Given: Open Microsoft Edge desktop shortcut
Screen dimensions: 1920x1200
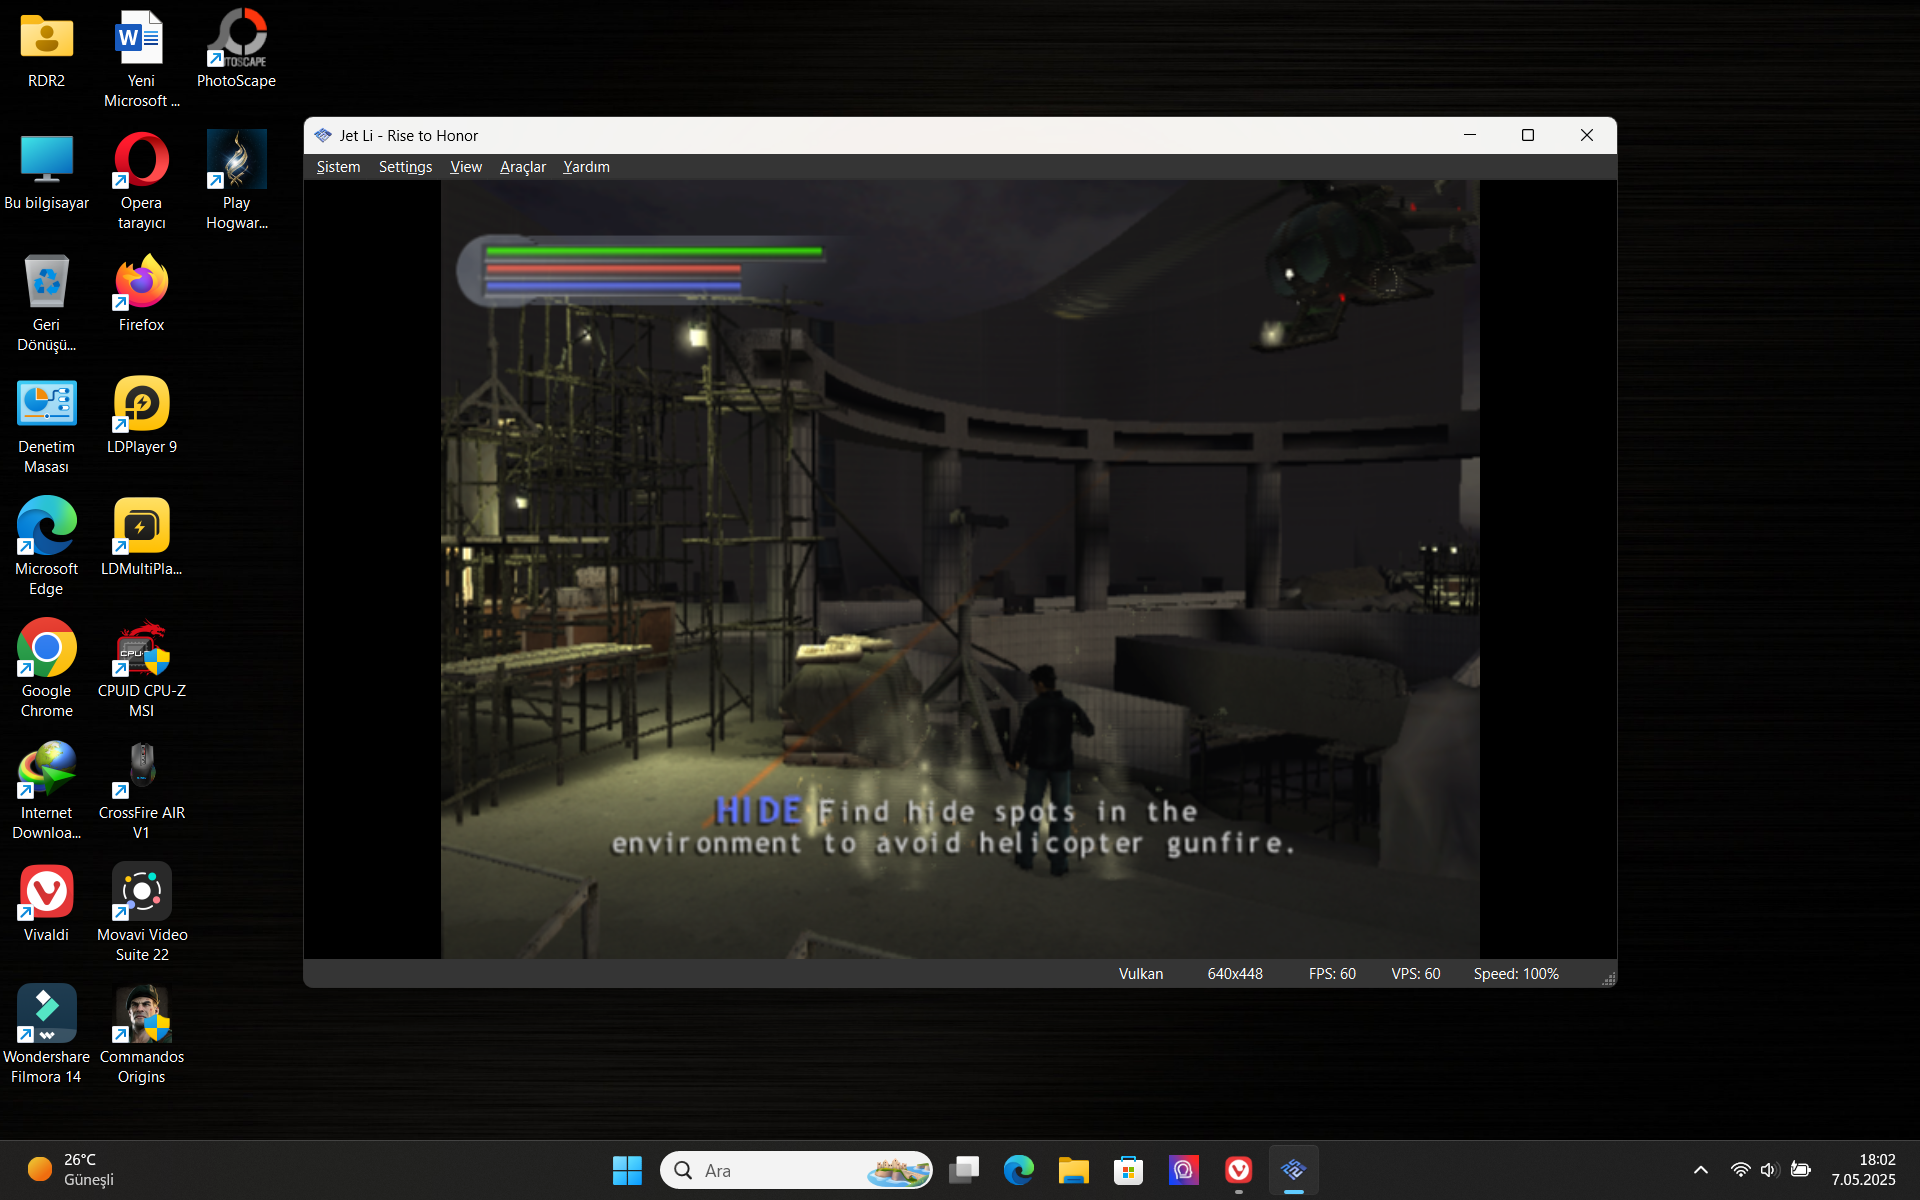Looking at the screenshot, I should click(x=46, y=546).
